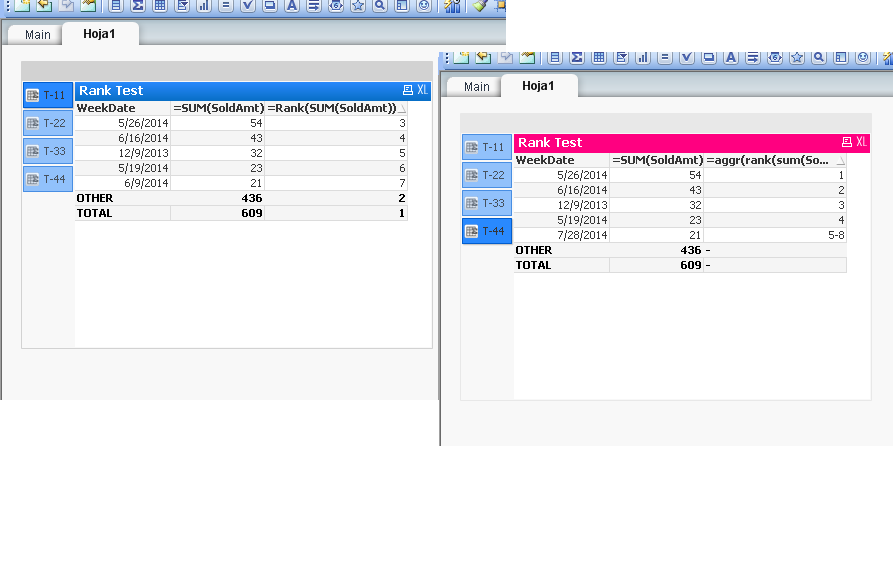Click =aggr(rank(sum(So... column header in pink chart
This screenshot has height=587, width=893.
(x=775, y=160)
